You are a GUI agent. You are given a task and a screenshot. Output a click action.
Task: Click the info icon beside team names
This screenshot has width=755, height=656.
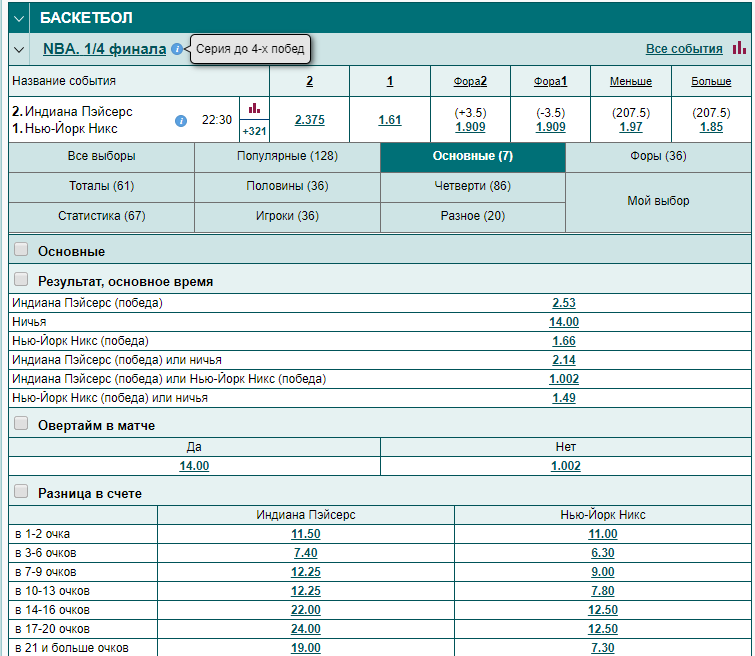[181, 121]
